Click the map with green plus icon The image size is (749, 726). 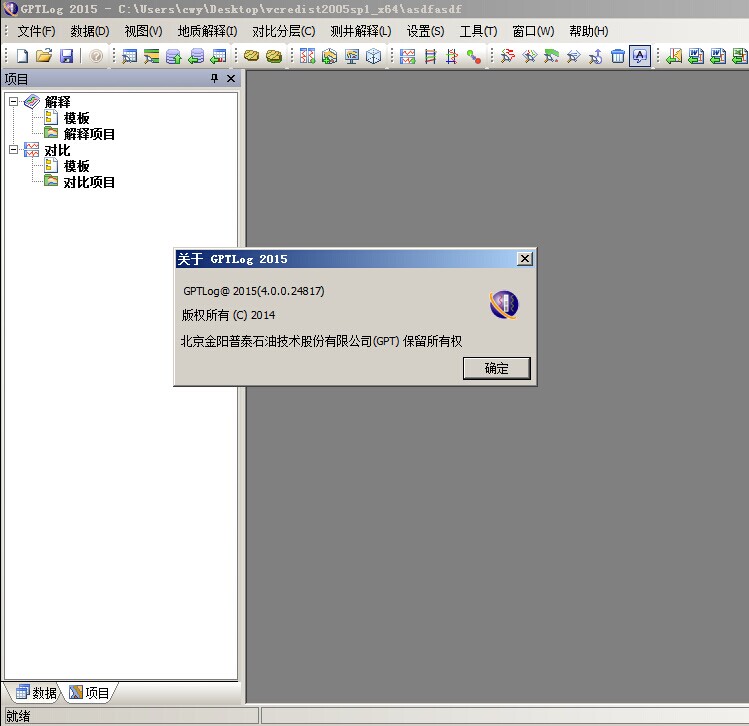pyautogui.click(x=329, y=56)
